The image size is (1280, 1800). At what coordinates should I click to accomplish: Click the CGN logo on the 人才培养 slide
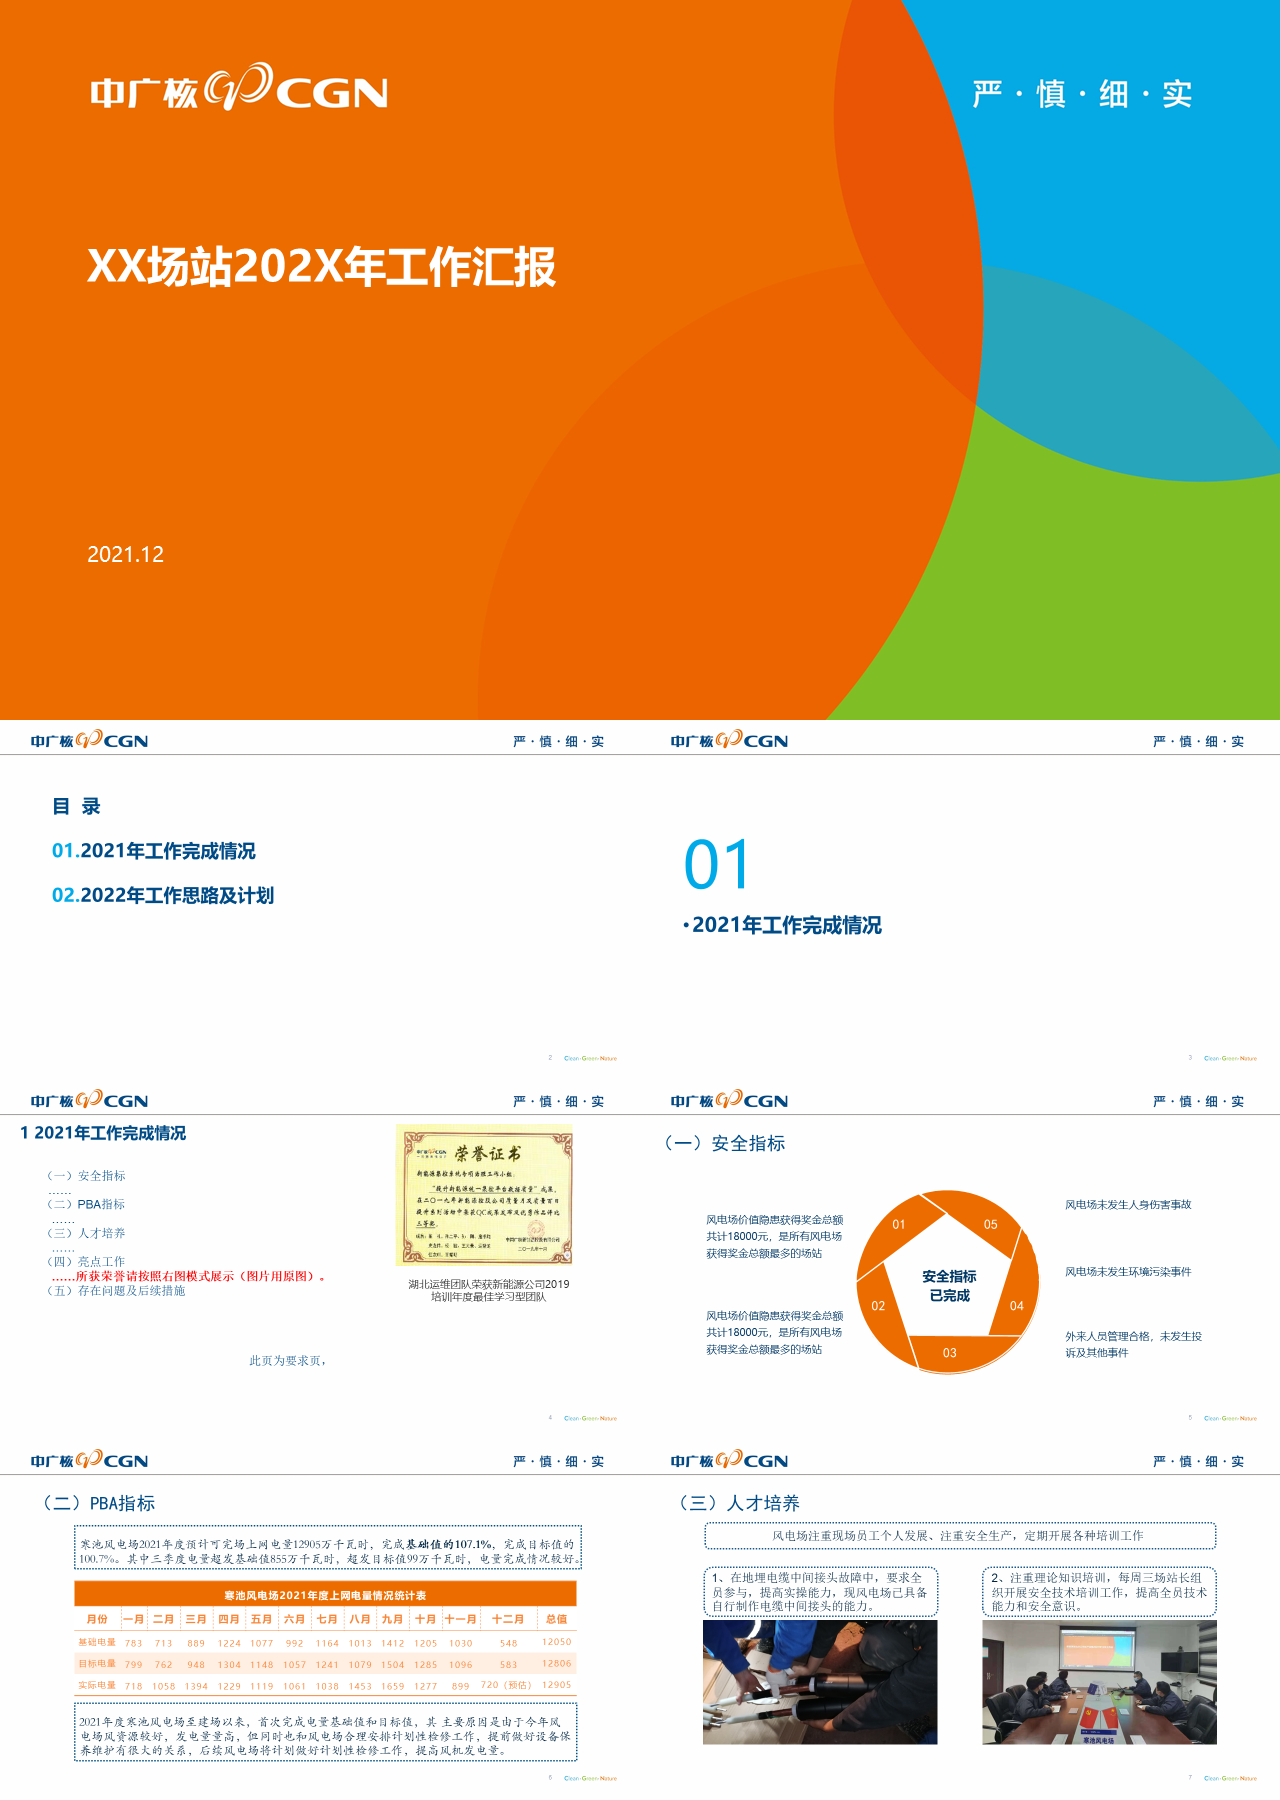click(729, 1460)
